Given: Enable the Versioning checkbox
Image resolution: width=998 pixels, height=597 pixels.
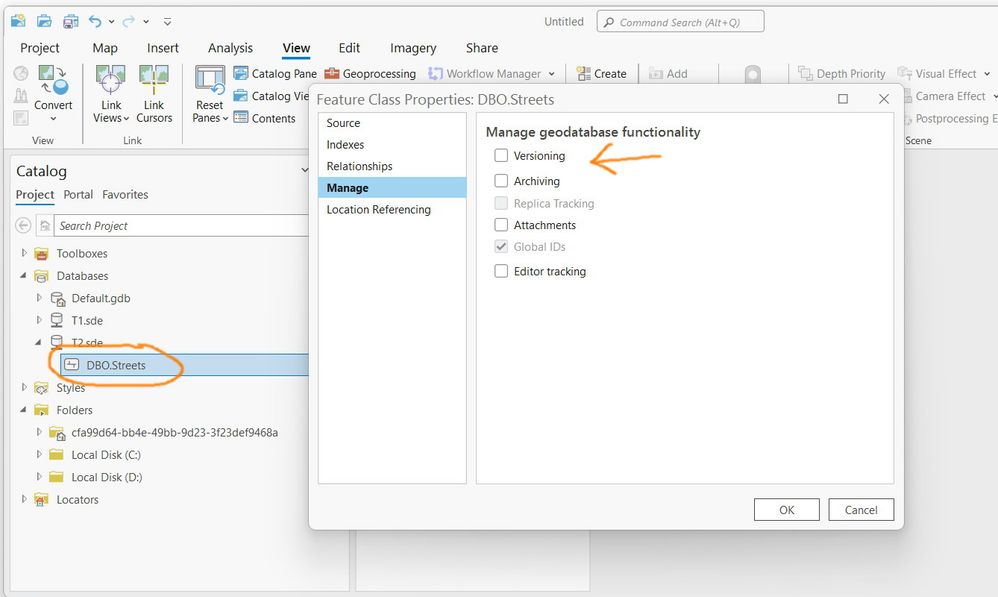Looking at the screenshot, I should click(x=502, y=155).
